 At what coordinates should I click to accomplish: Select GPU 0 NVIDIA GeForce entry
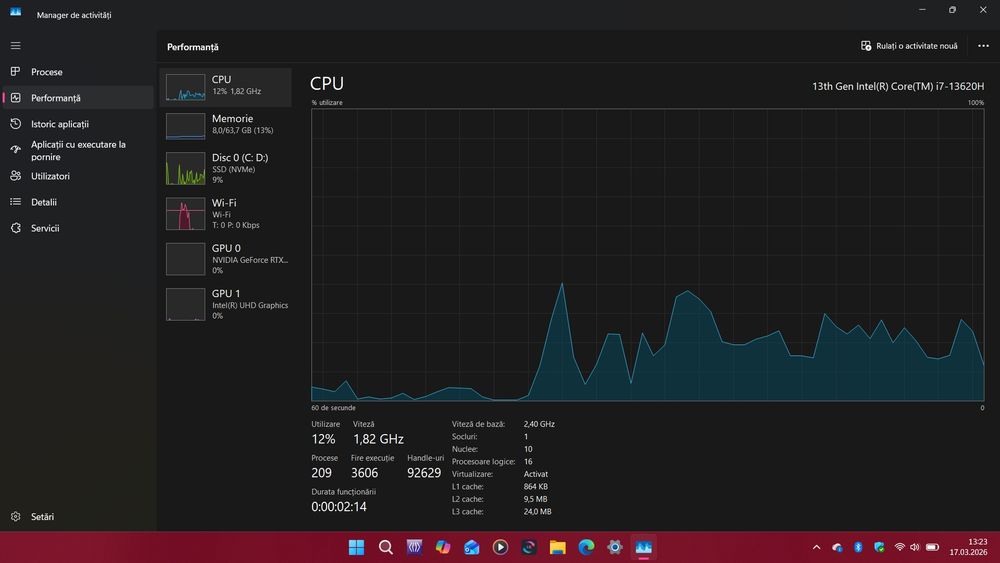point(225,259)
